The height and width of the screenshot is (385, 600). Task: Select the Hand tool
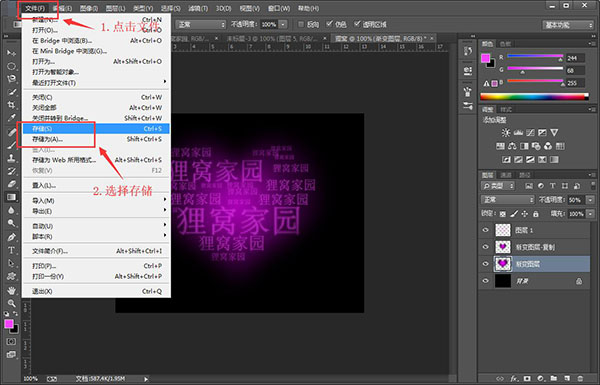click(11, 290)
